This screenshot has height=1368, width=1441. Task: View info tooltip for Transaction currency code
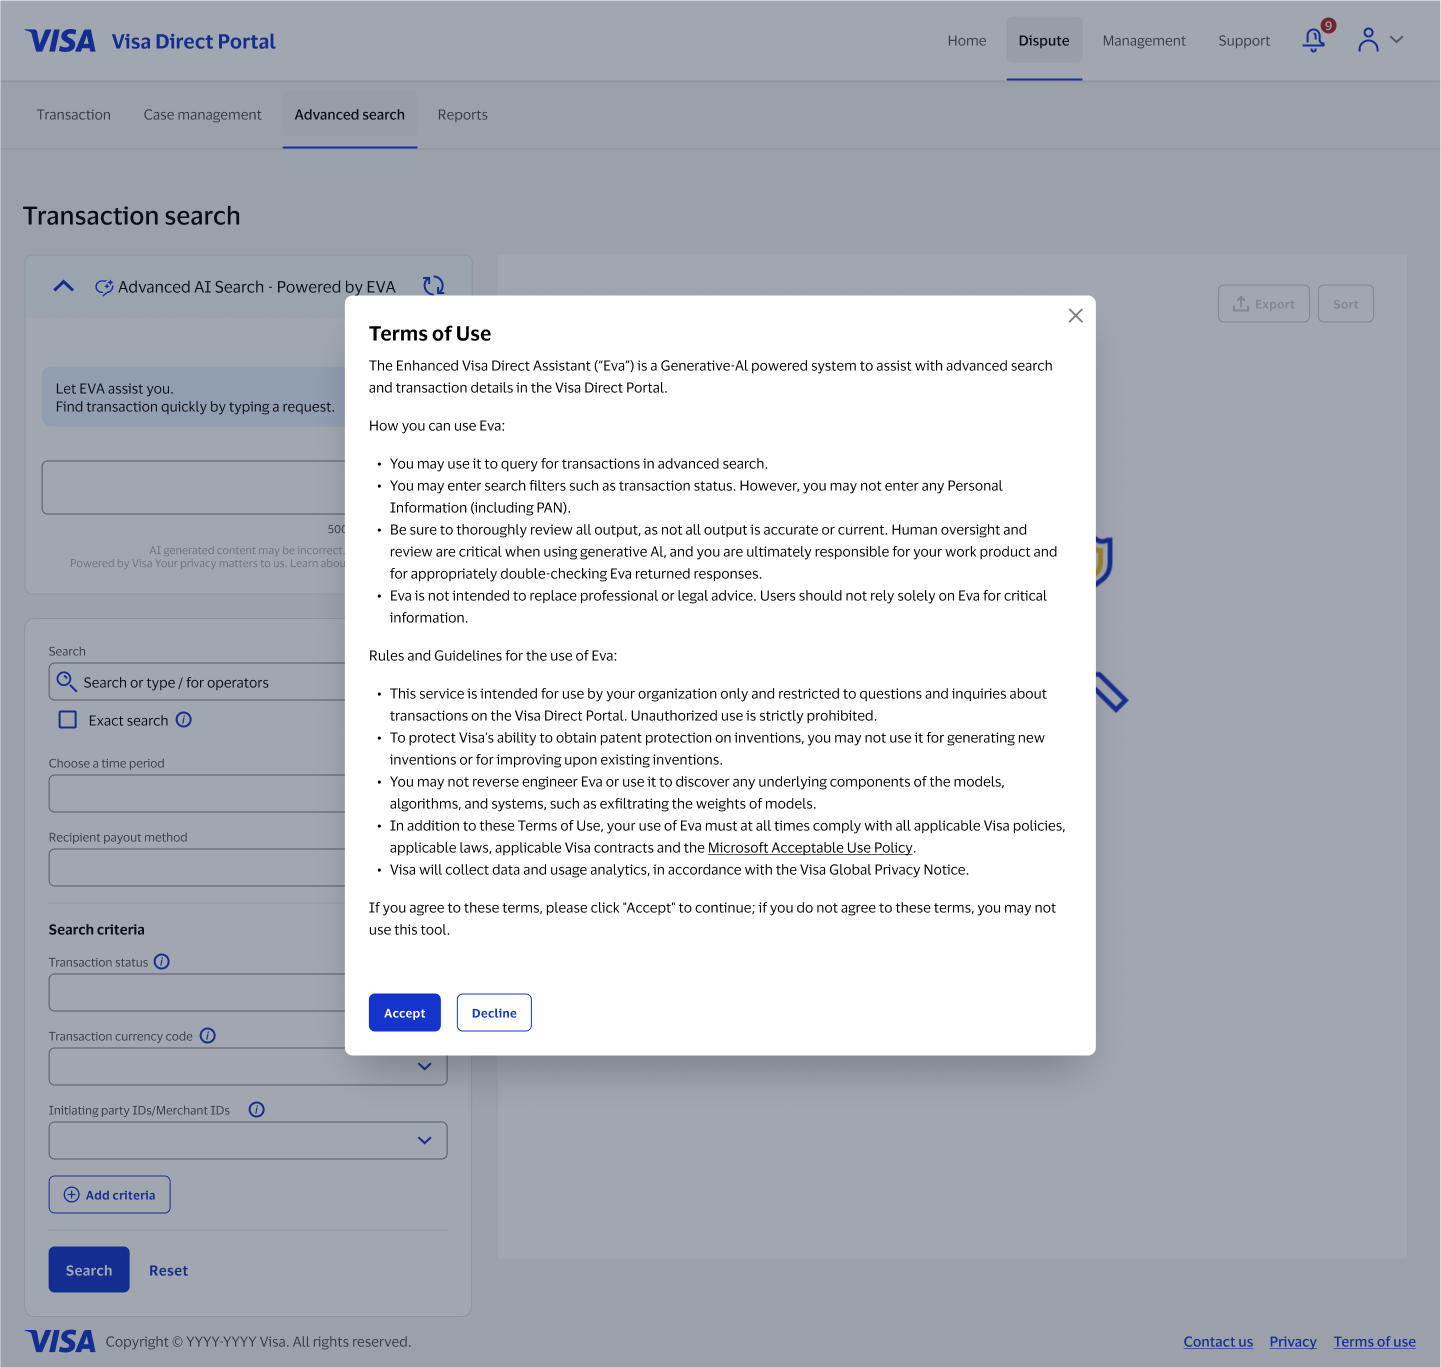pyautogui.click(x=207, y=1035)
